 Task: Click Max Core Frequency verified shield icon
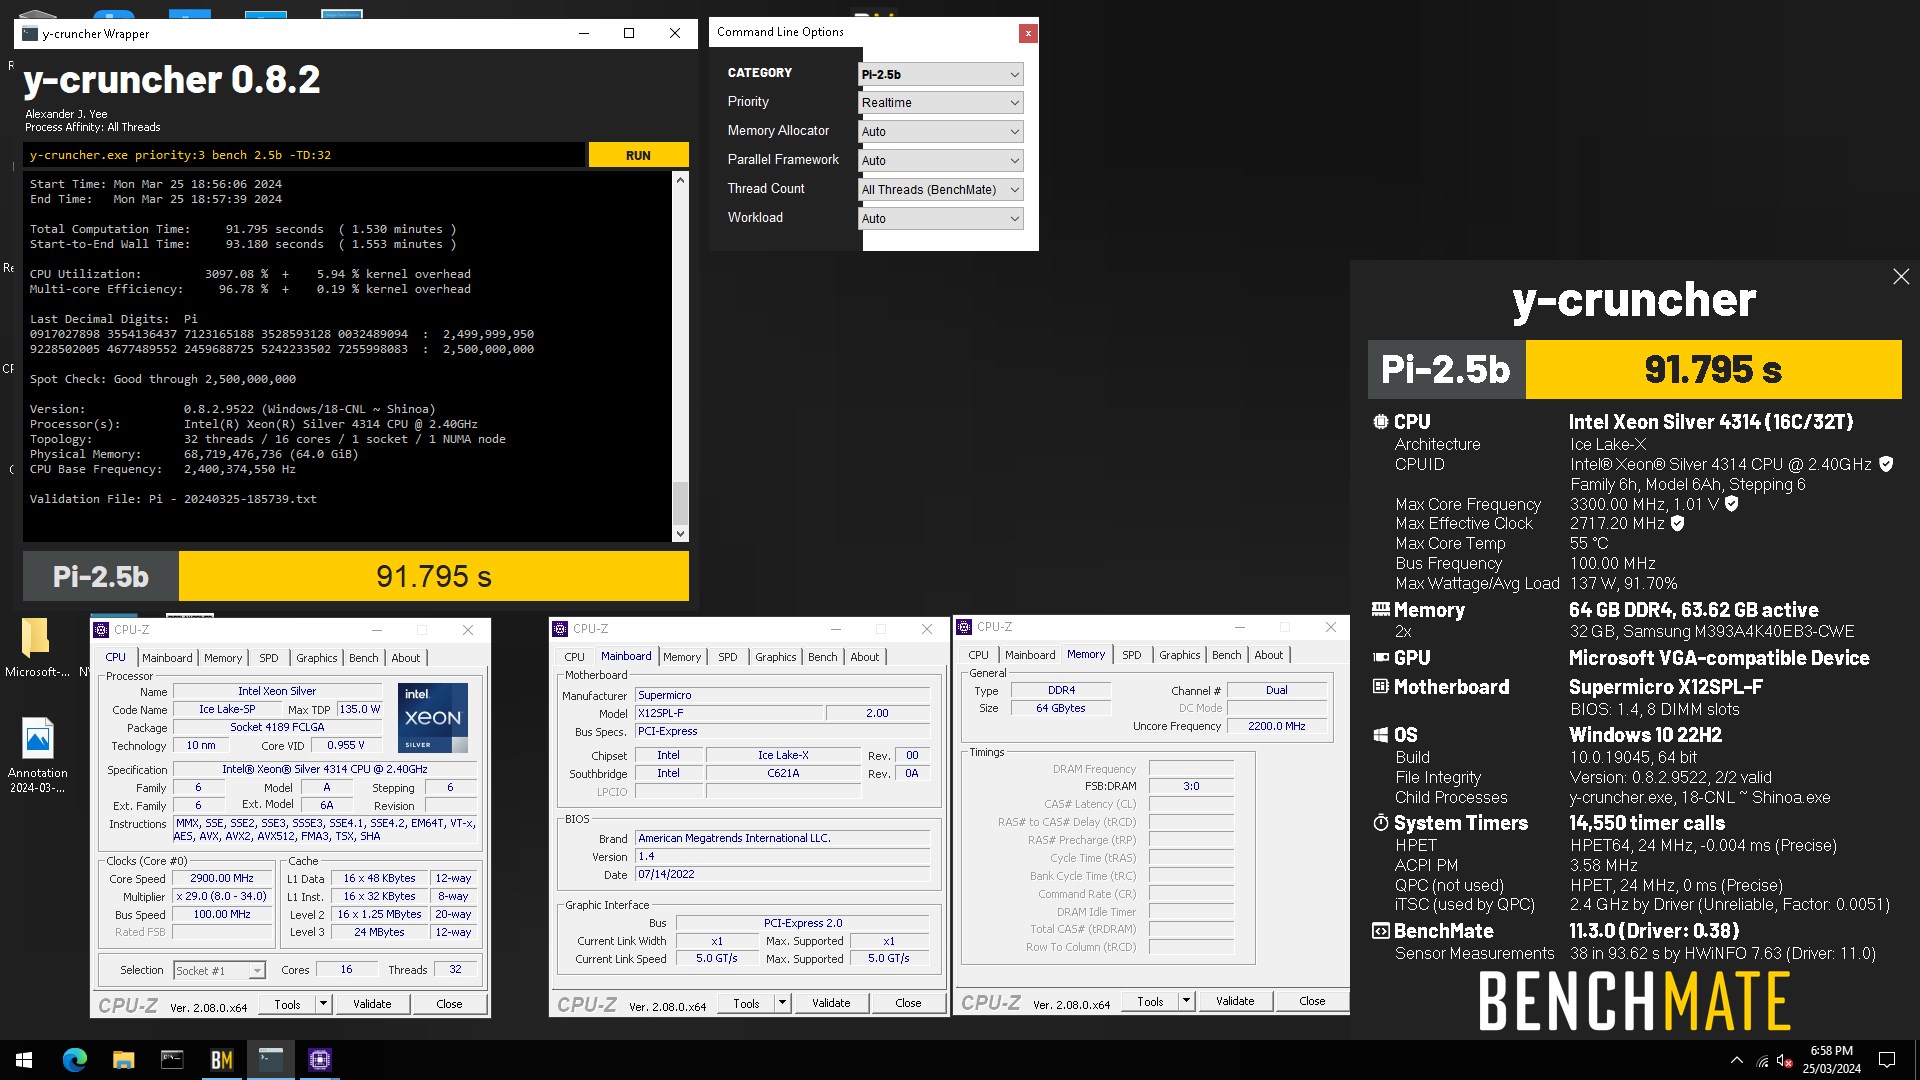click(1732, 504)
